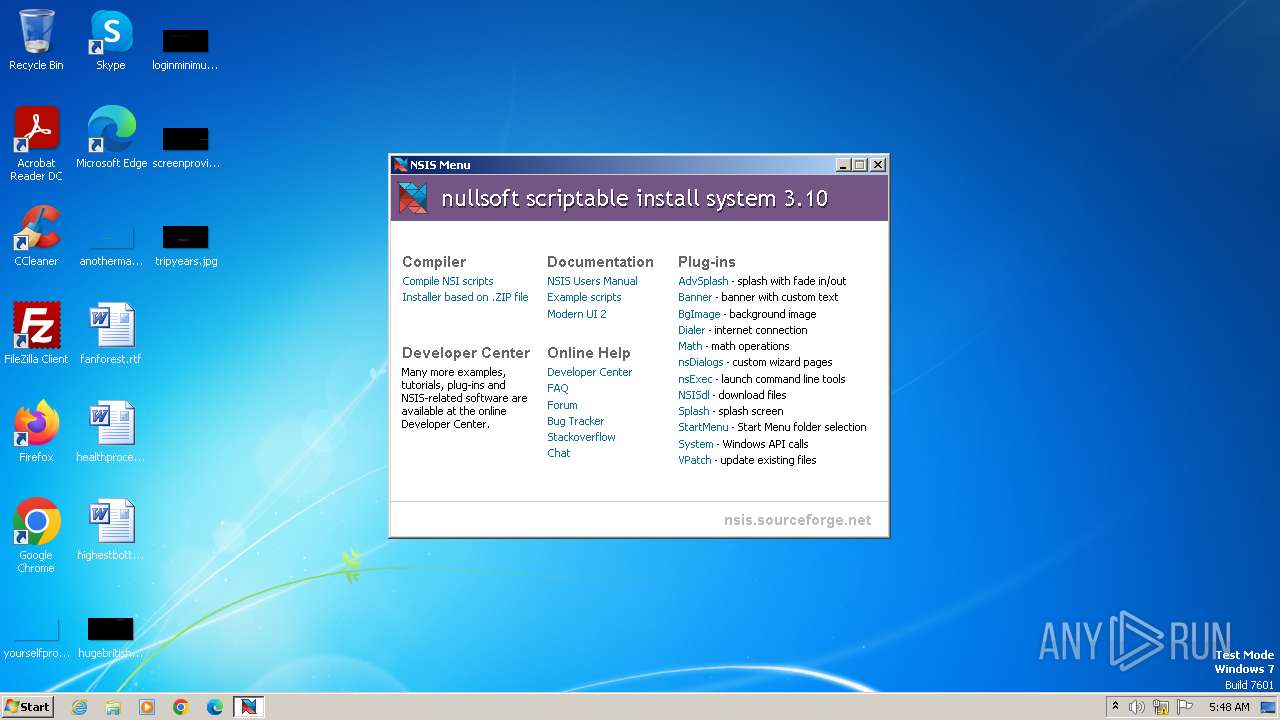This screenshot has height=720, width=1280.
Task: Open the System plug-in link
Action: [696, 444]
